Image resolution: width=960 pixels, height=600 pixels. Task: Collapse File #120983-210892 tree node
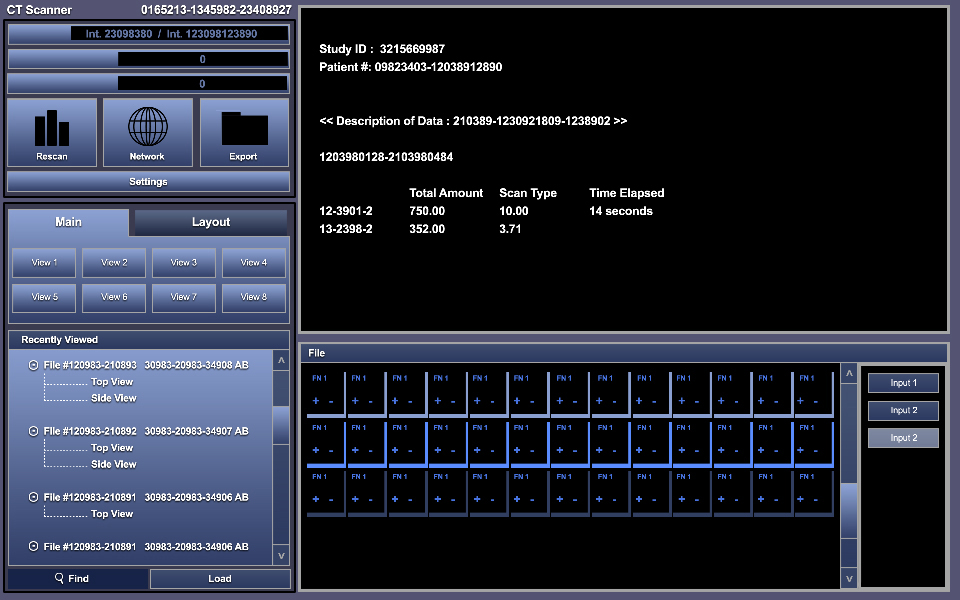(x=33, y=431)
